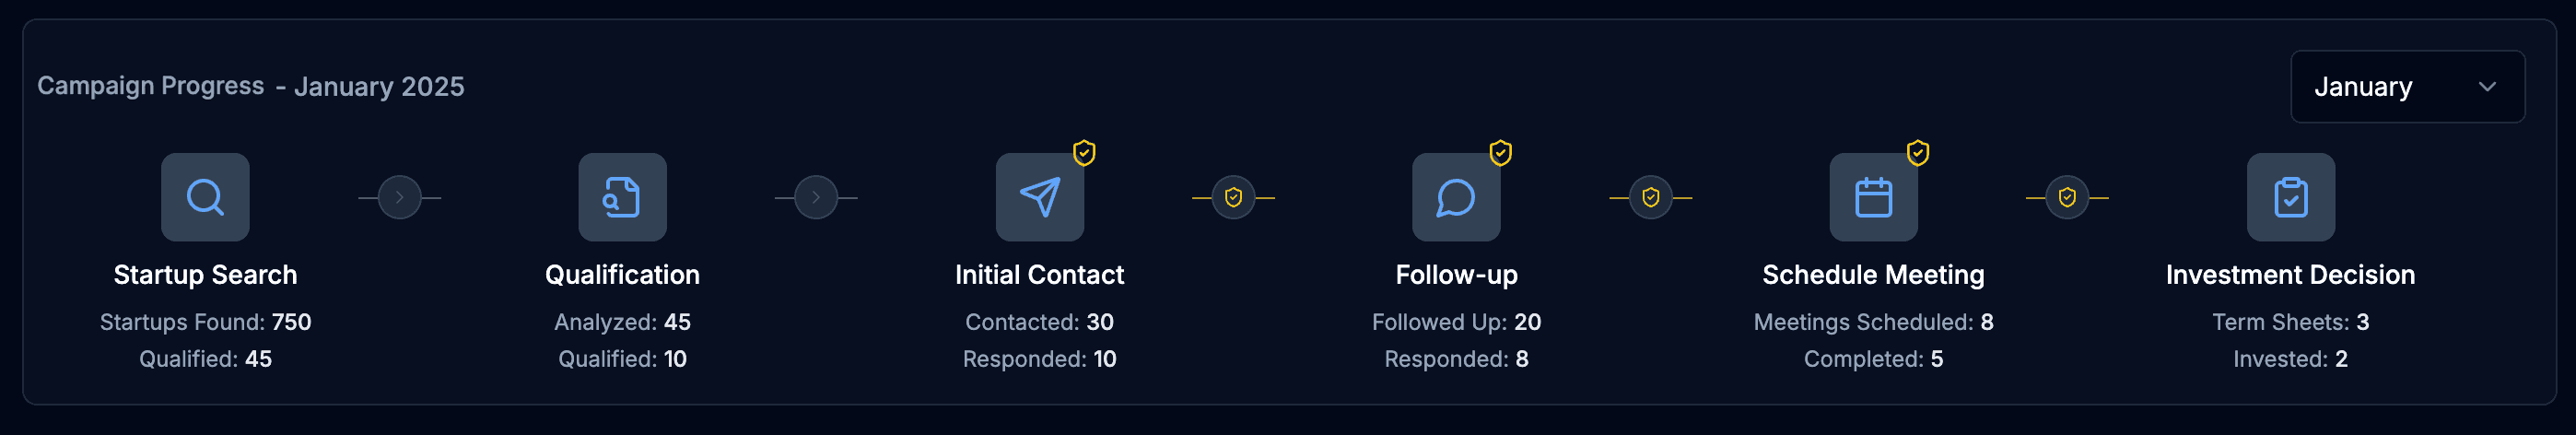Click shield badge on Initial Contact icon
Screen dimensions: 2576x435
(x=1084, y=153)
